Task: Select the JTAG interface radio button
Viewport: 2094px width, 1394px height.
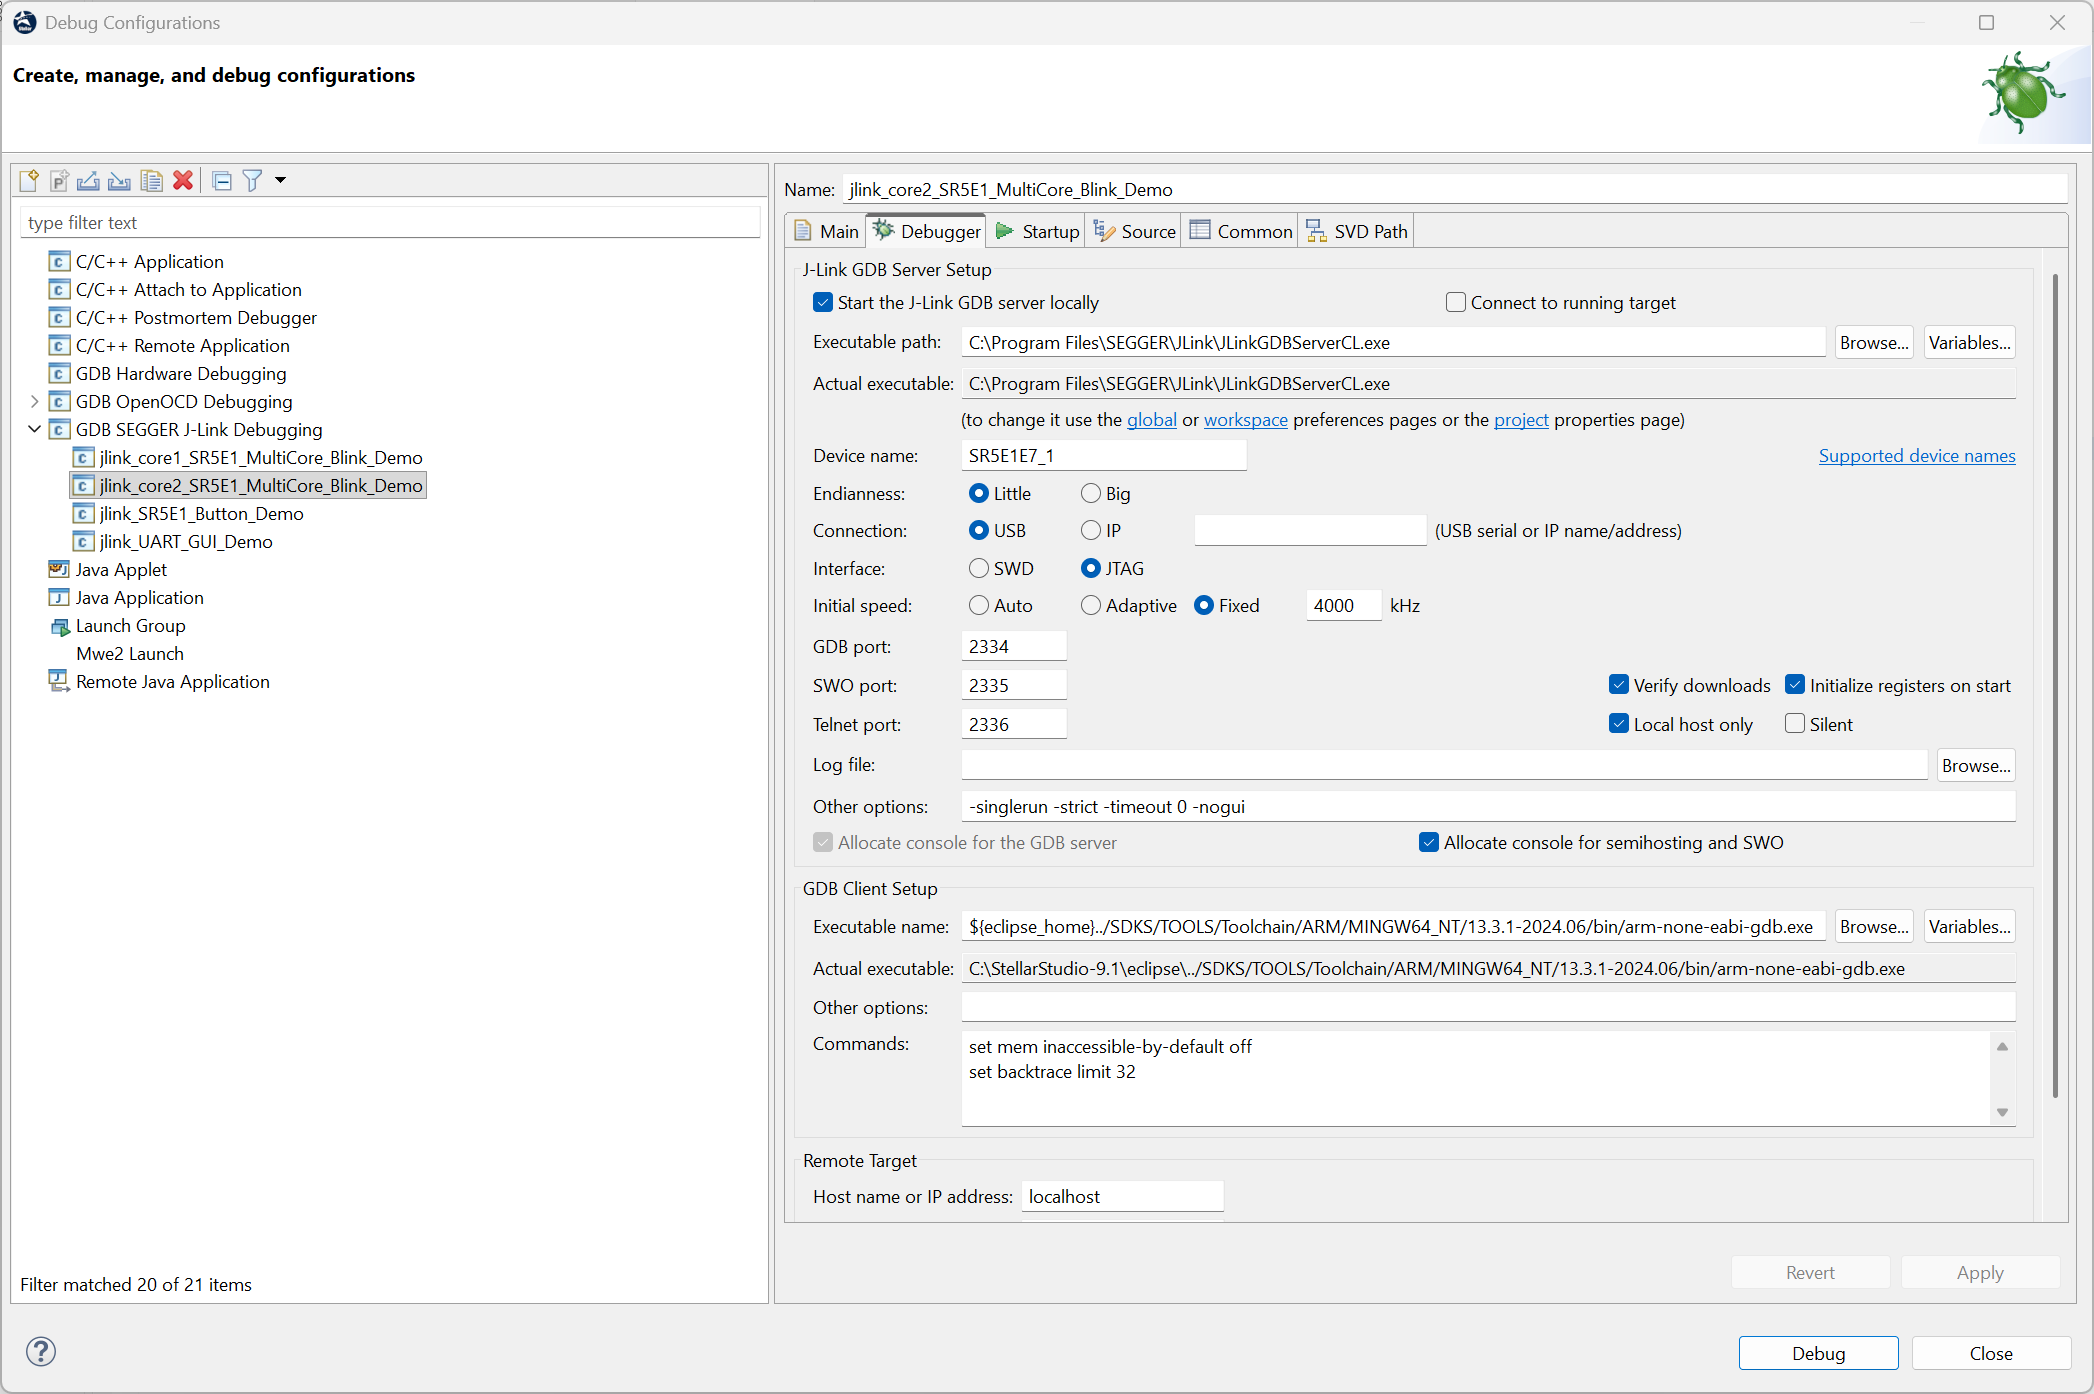Action: tap(1091, 569)
